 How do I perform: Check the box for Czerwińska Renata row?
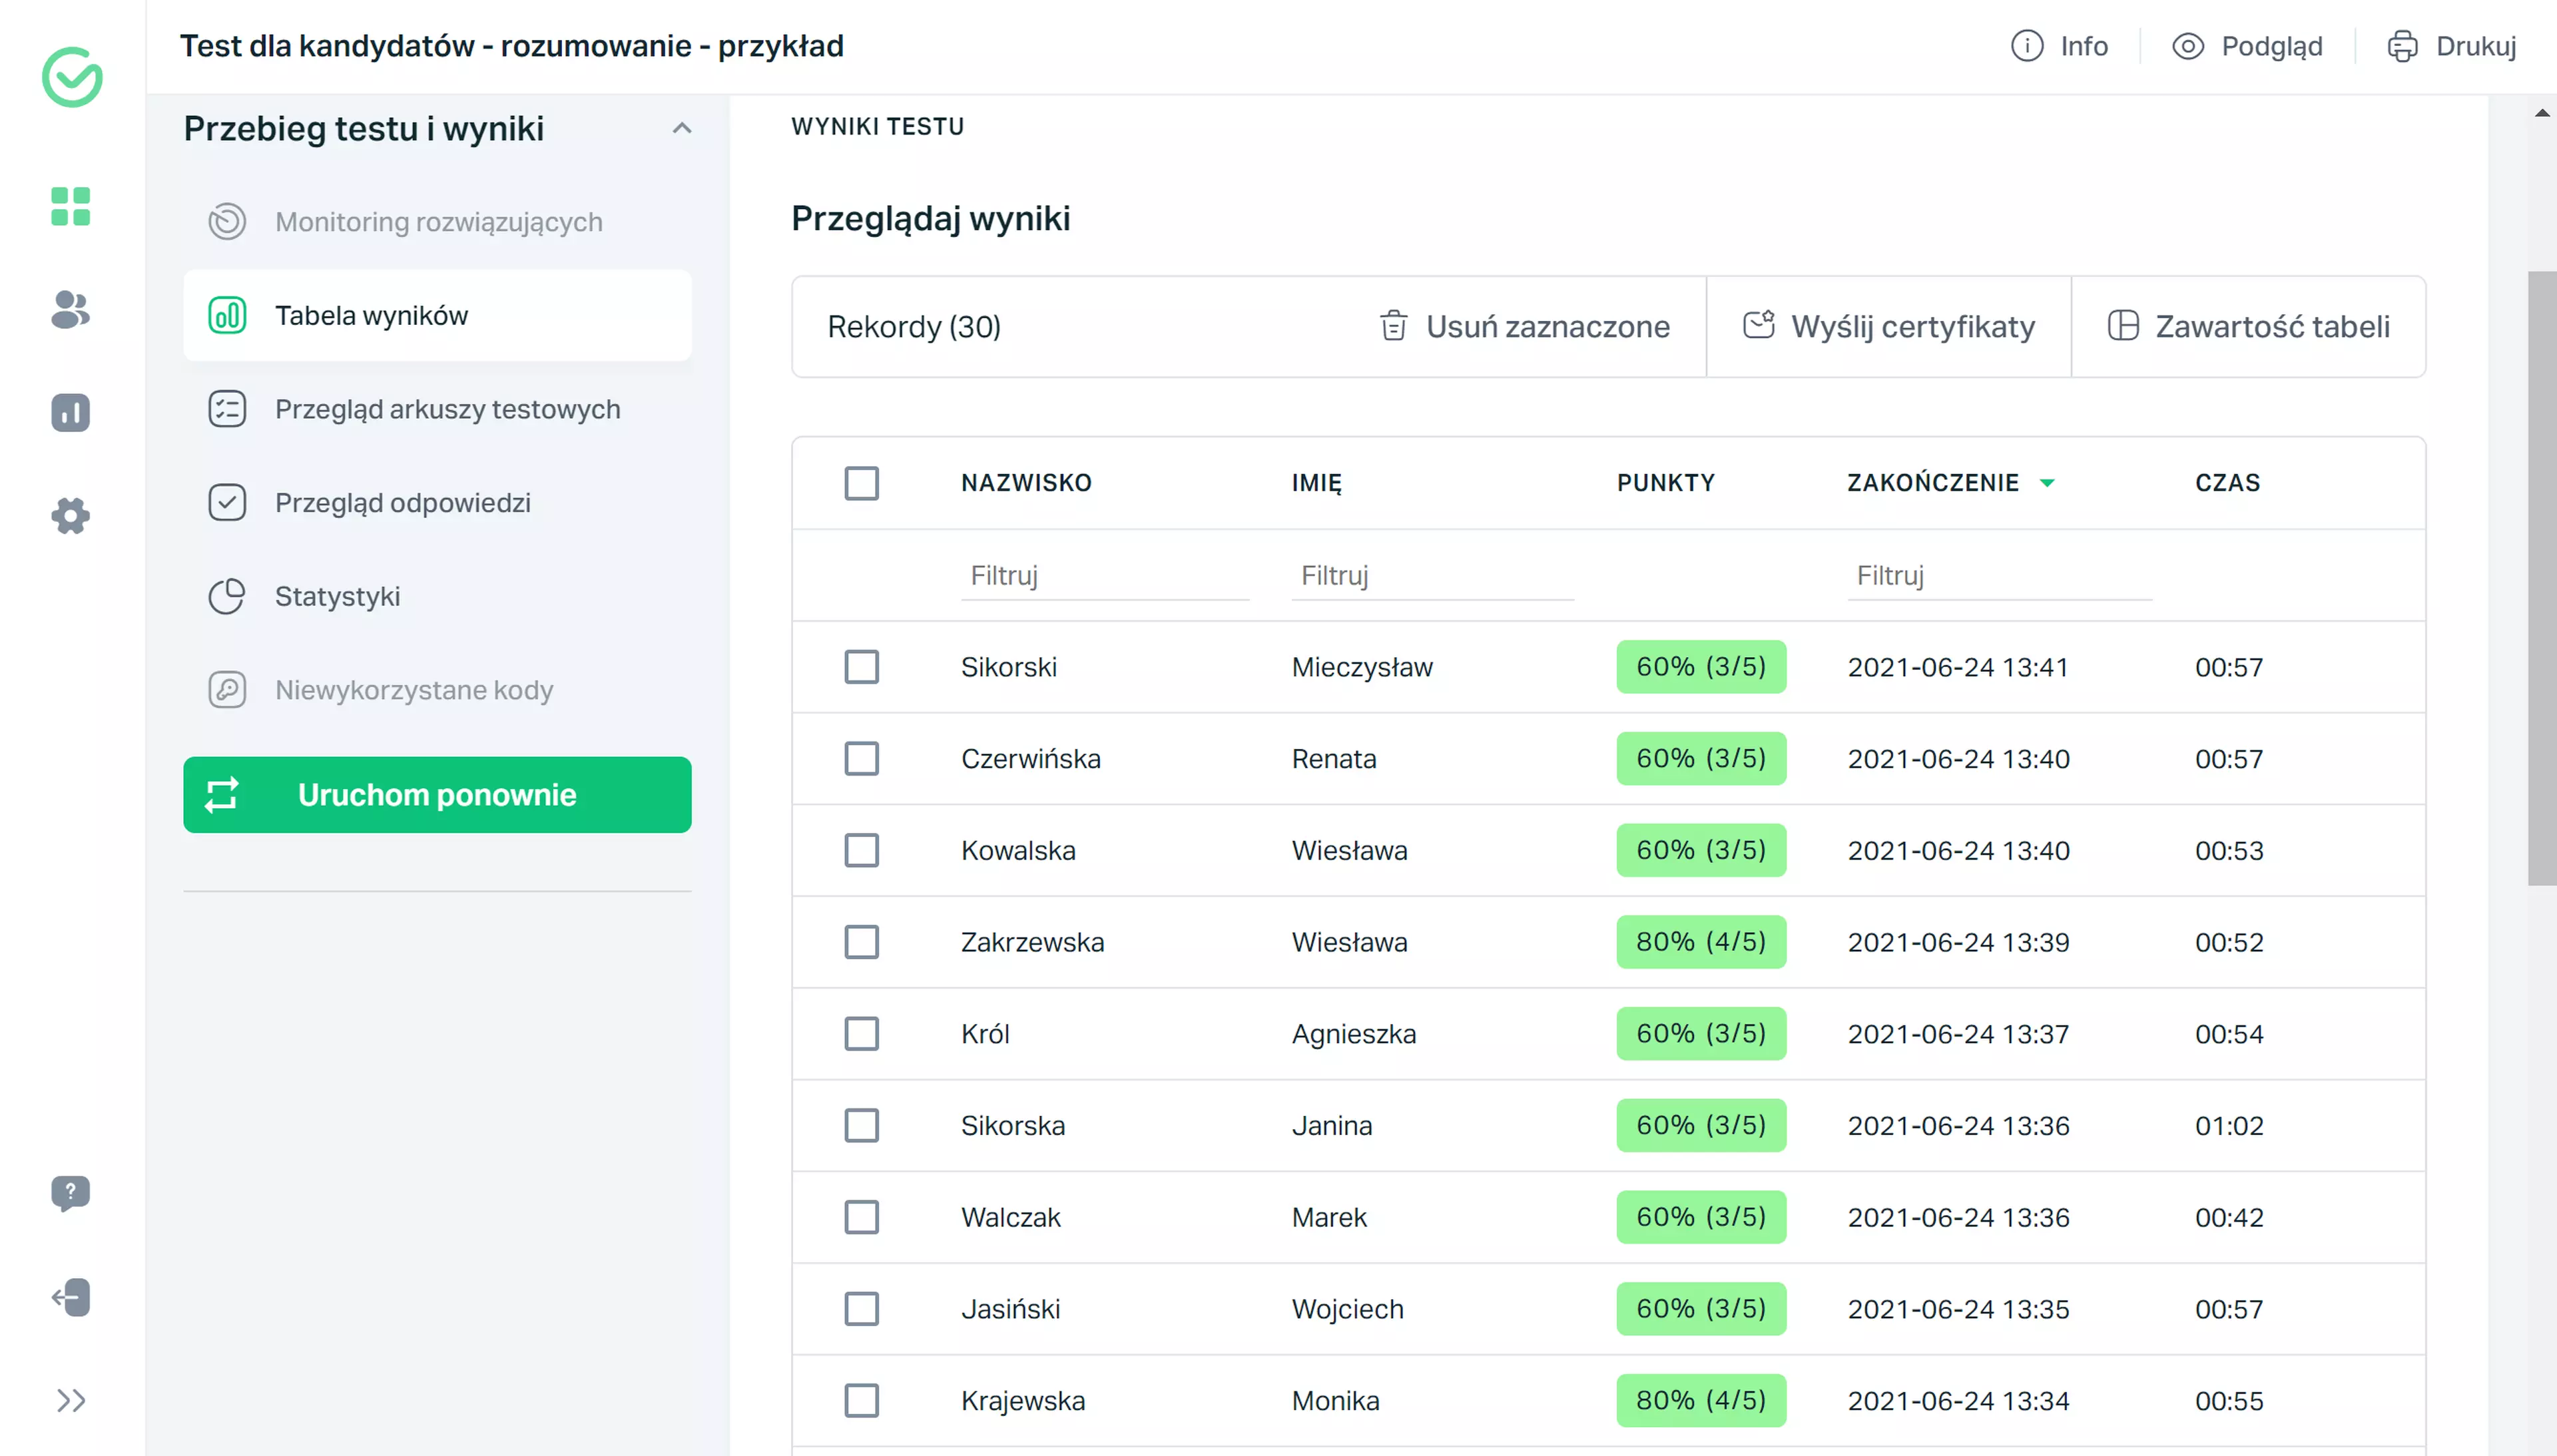861,759
